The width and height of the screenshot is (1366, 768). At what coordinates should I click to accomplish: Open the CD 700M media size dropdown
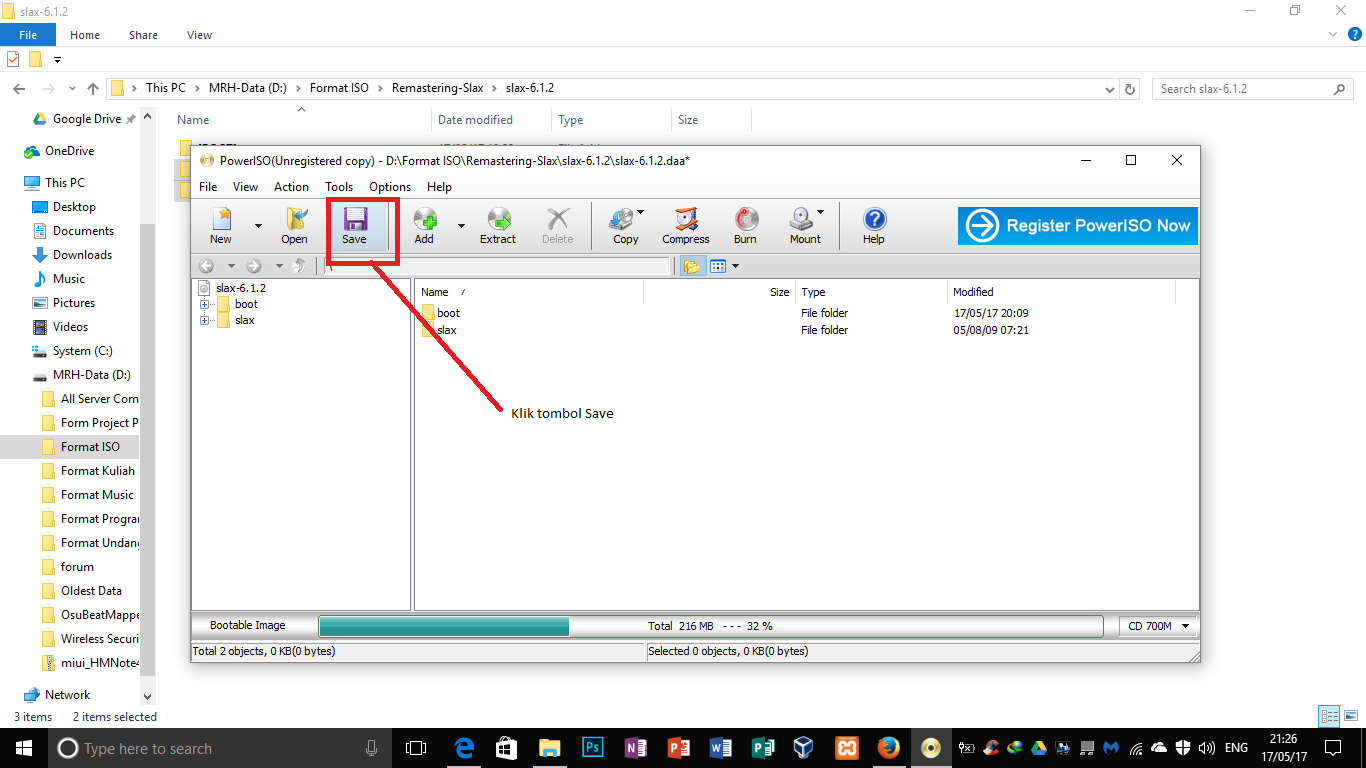tap(1157, 626)
